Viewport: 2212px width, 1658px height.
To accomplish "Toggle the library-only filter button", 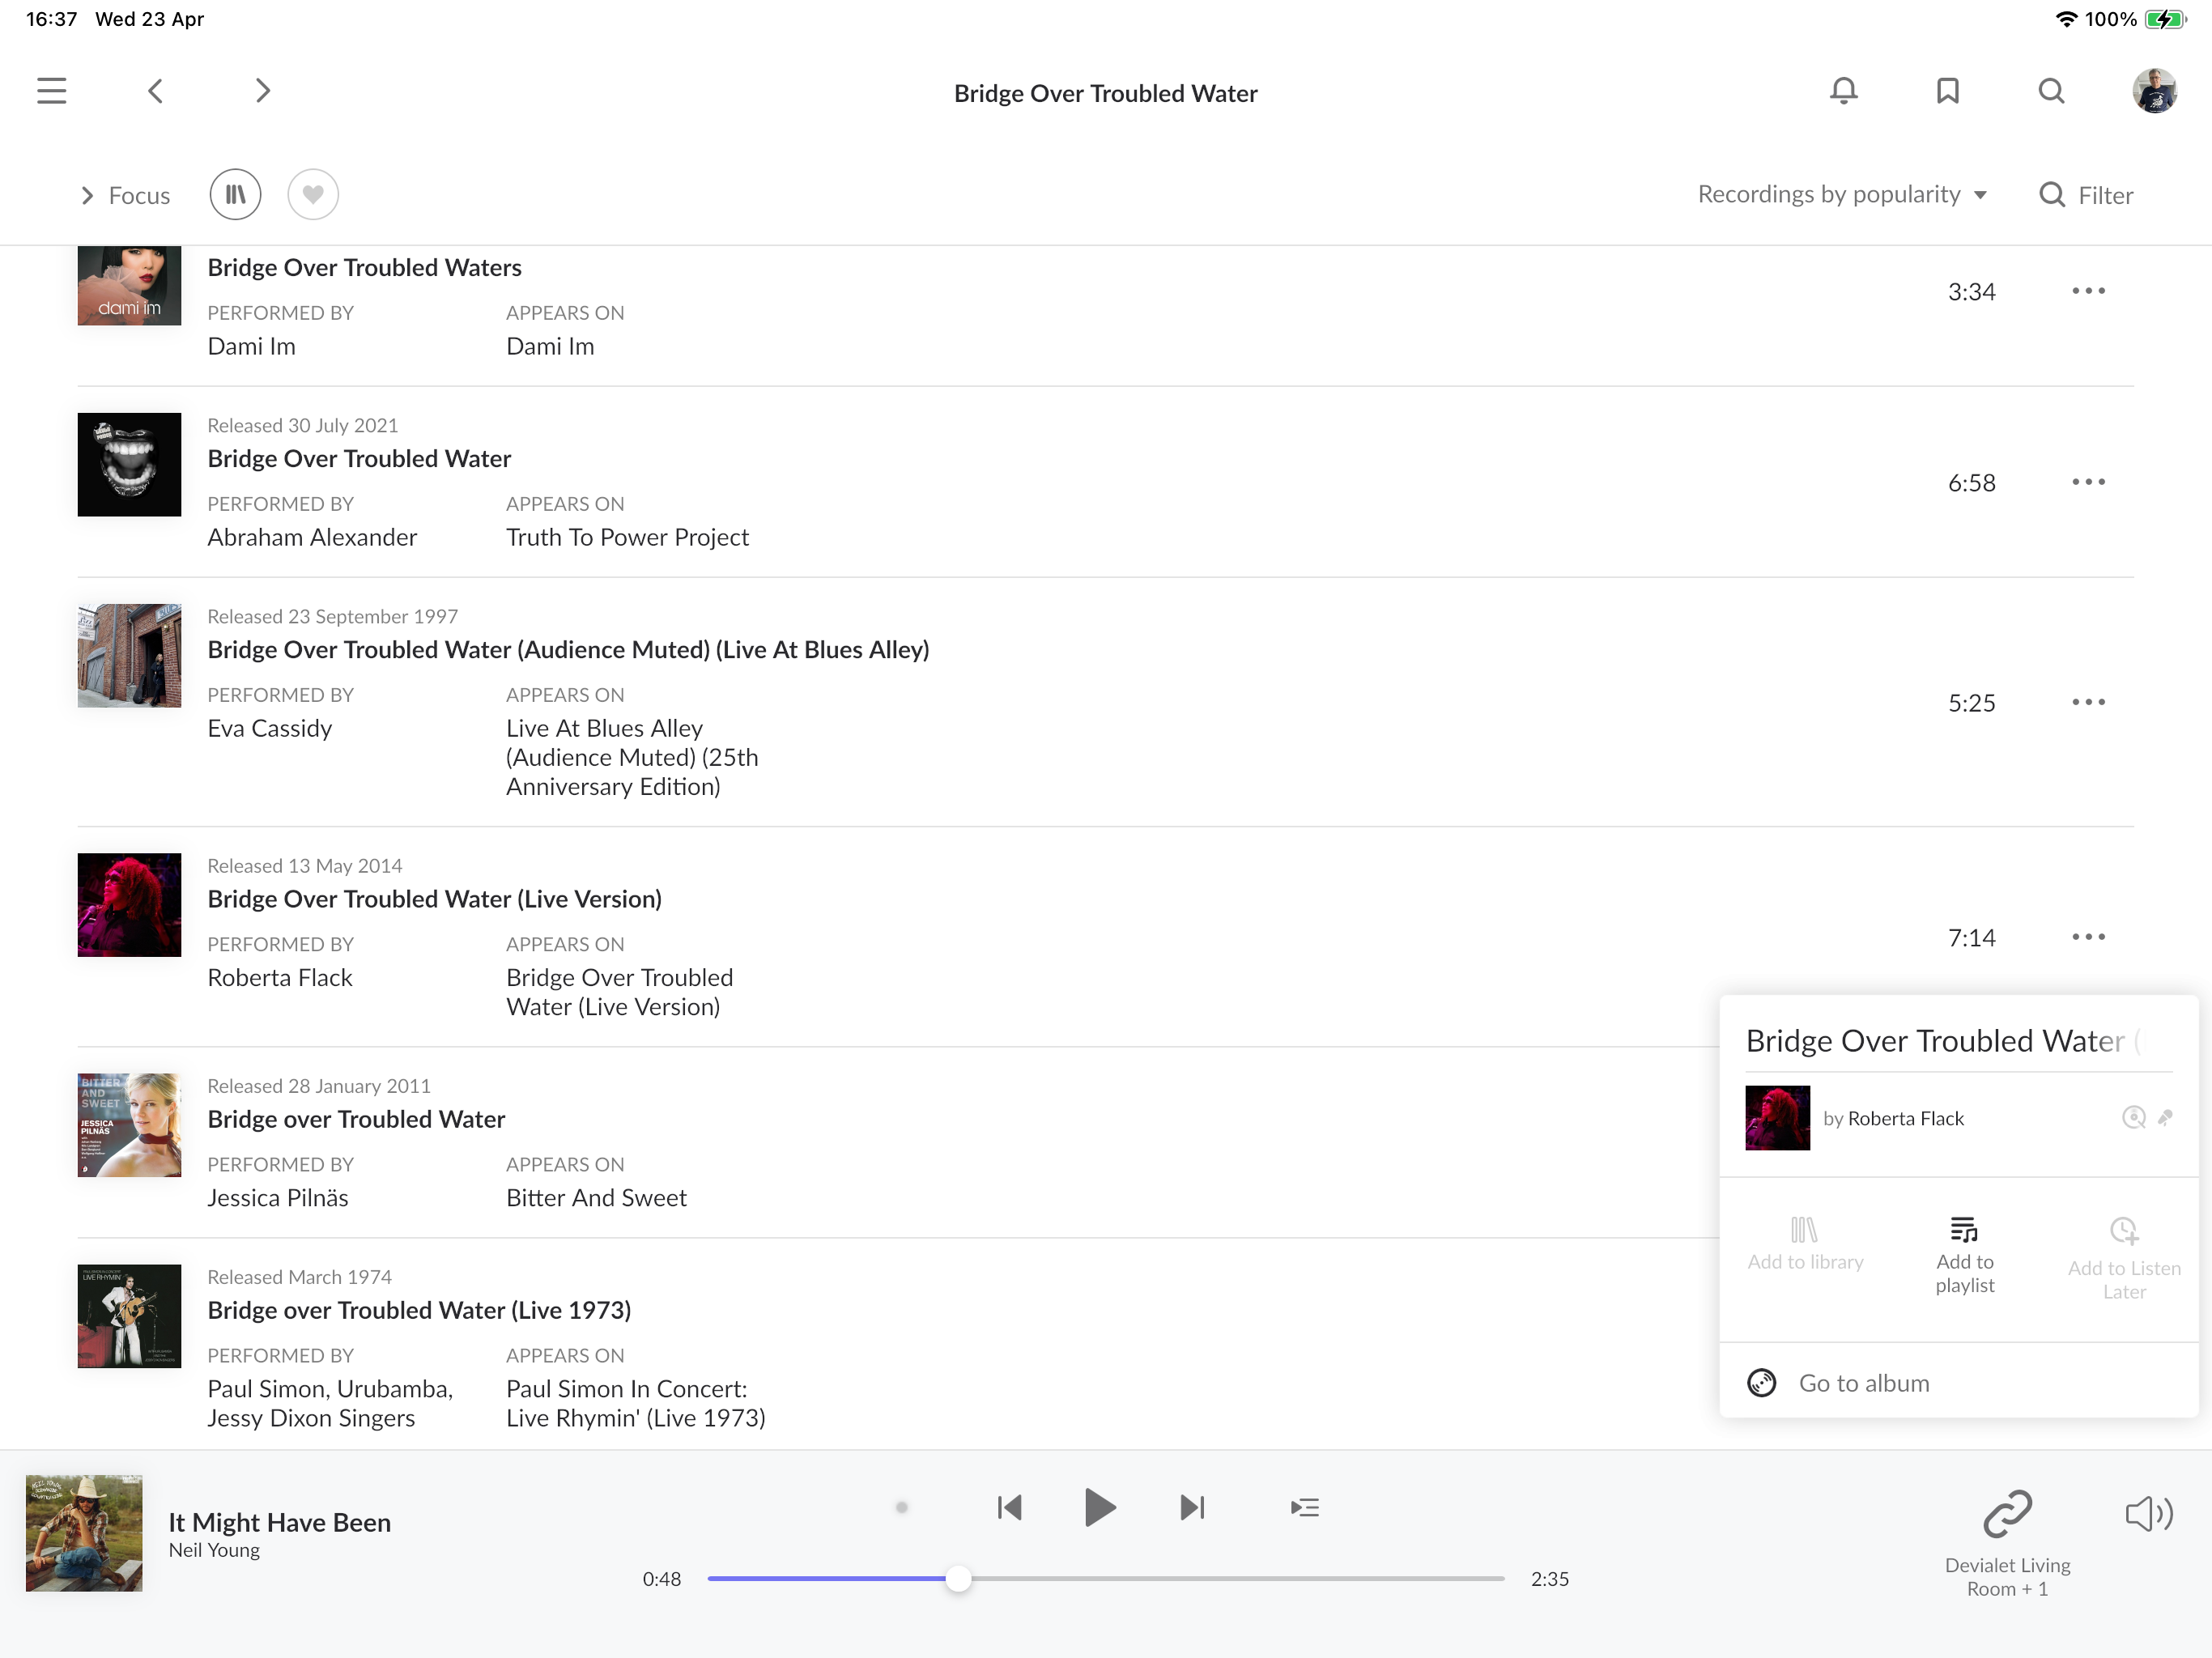I will click(235, 194).
